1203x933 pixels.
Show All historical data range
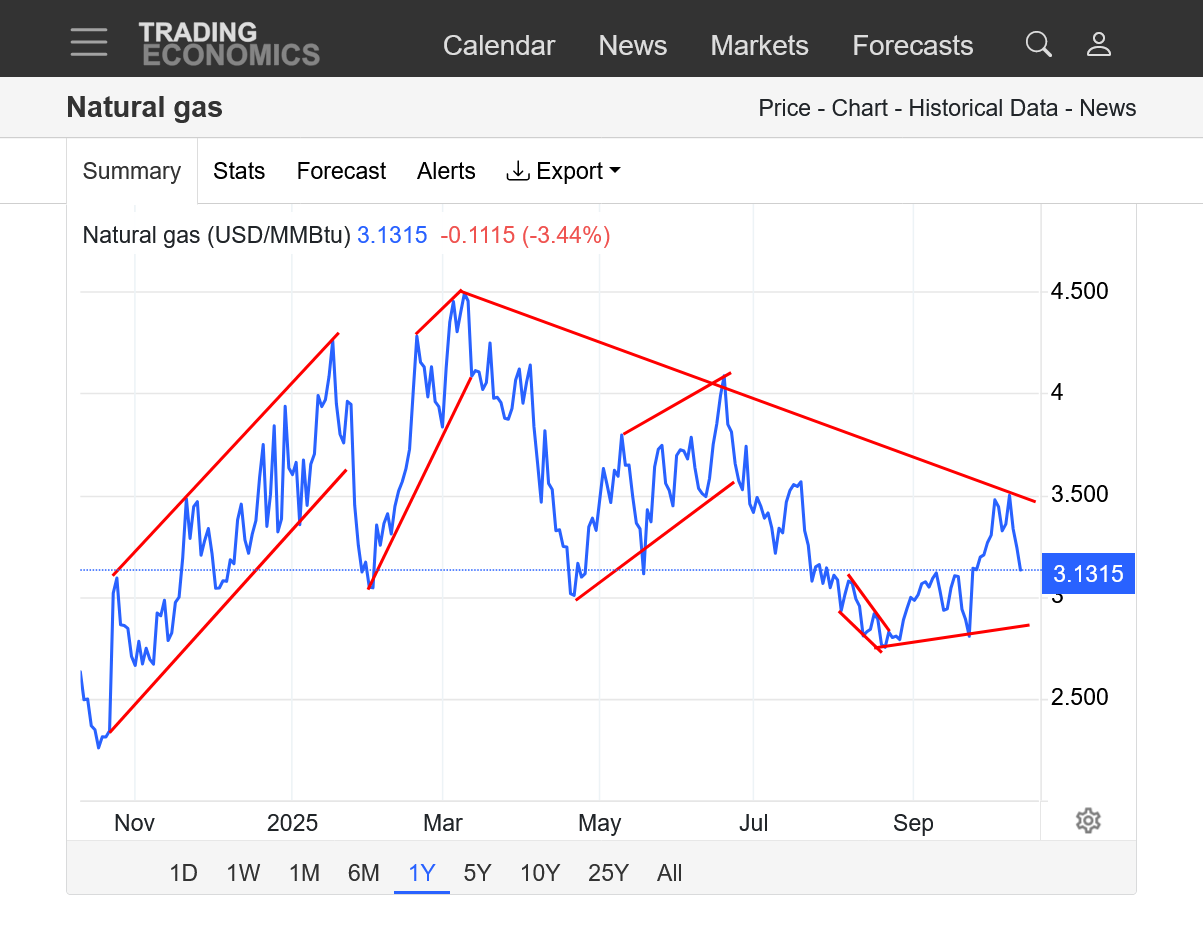point(669,873)
